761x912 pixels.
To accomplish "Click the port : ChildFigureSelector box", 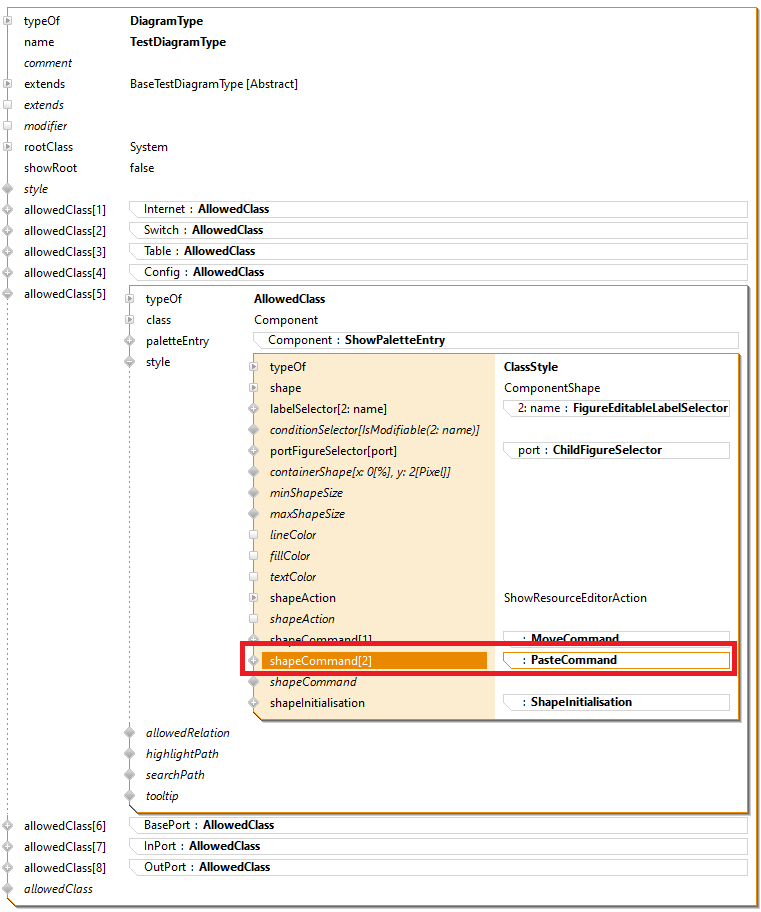I will 616,450.
